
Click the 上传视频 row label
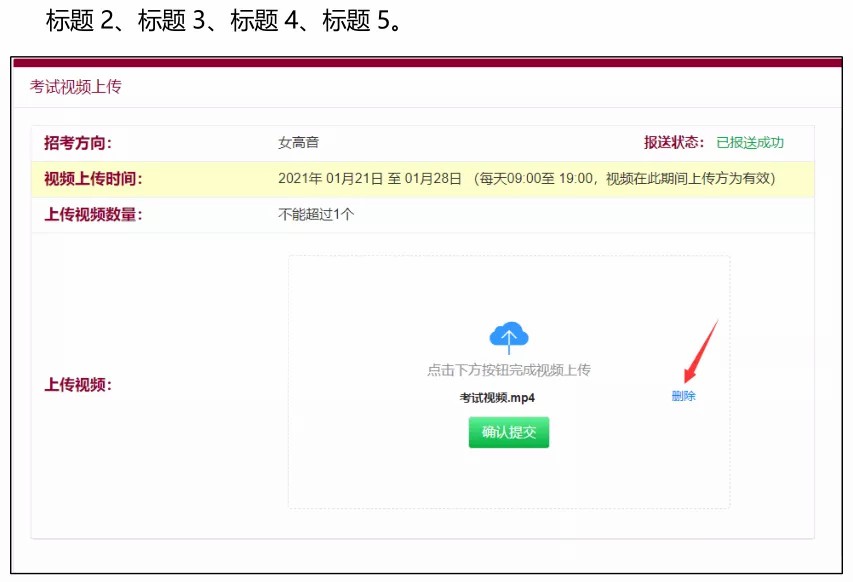78,385
